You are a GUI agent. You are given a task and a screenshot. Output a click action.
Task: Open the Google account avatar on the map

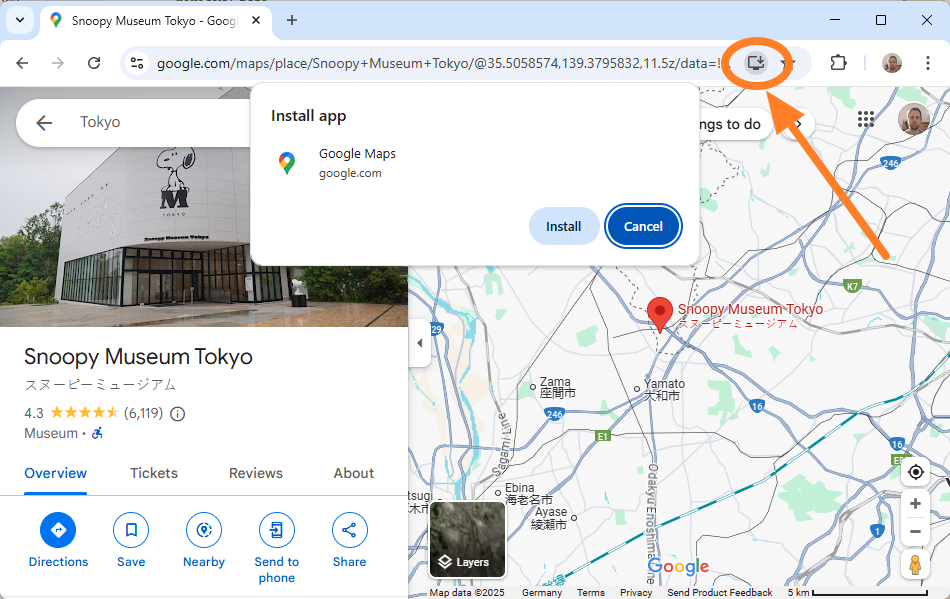coord(914,119)
